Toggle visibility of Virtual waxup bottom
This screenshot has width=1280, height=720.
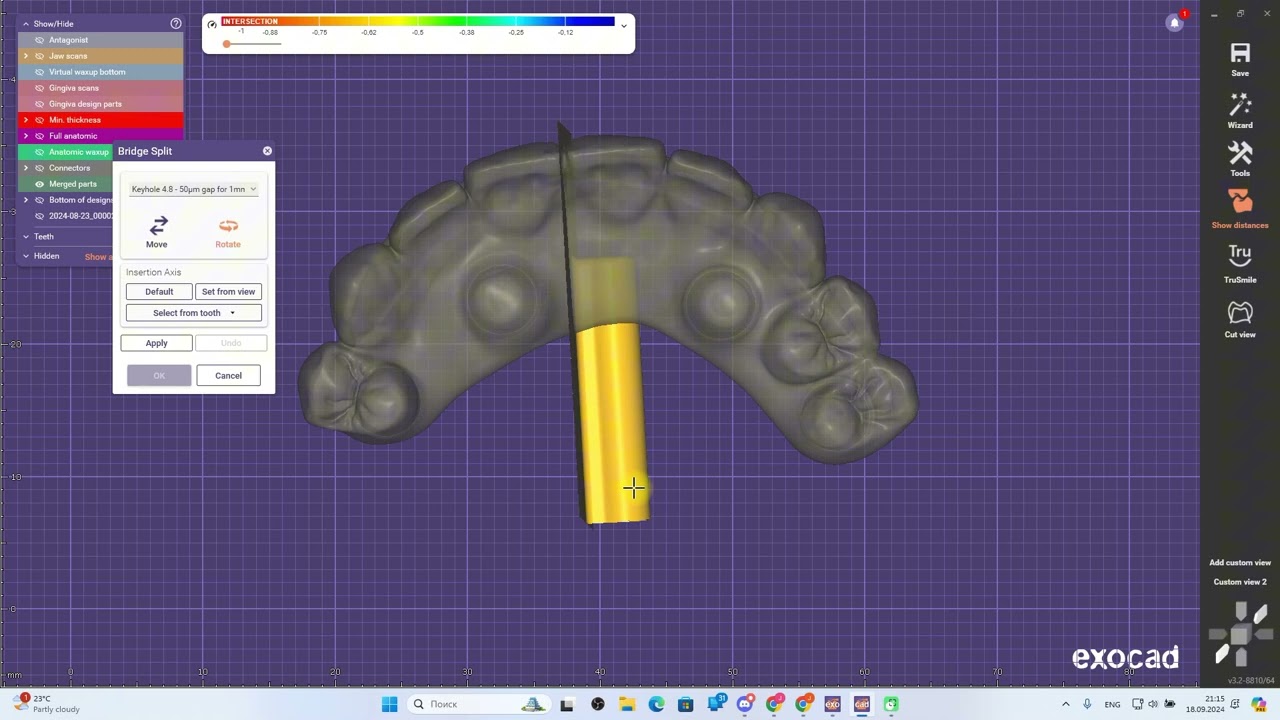click(x=39, y=72)
